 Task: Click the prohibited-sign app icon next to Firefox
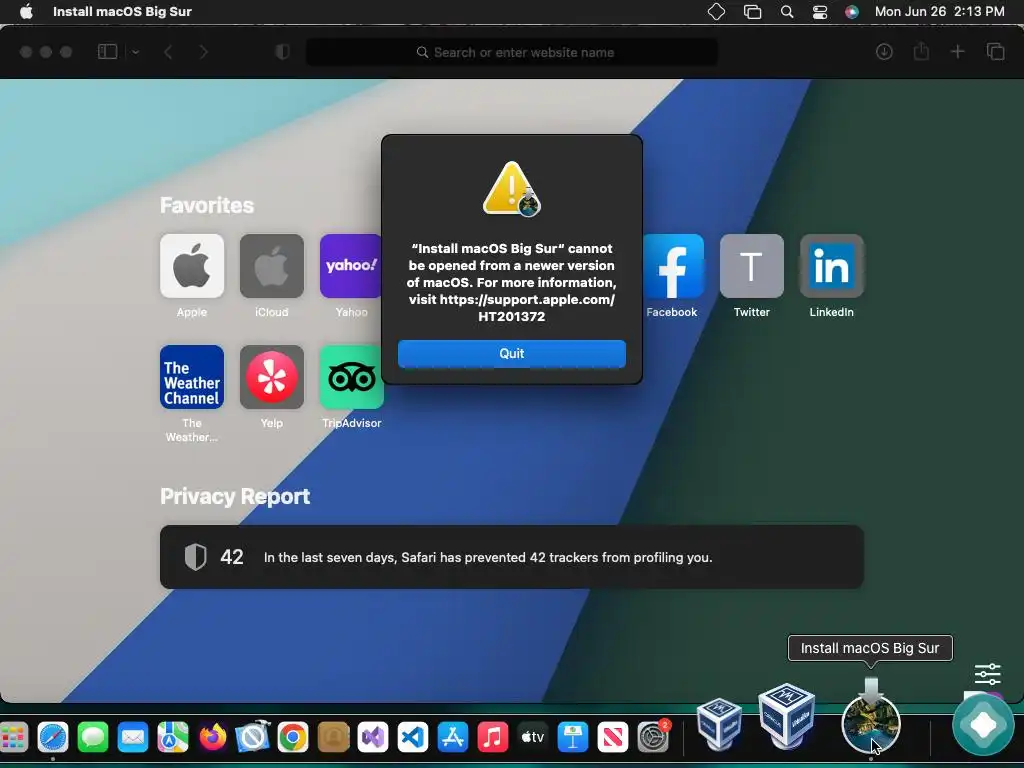pos(253,737)
